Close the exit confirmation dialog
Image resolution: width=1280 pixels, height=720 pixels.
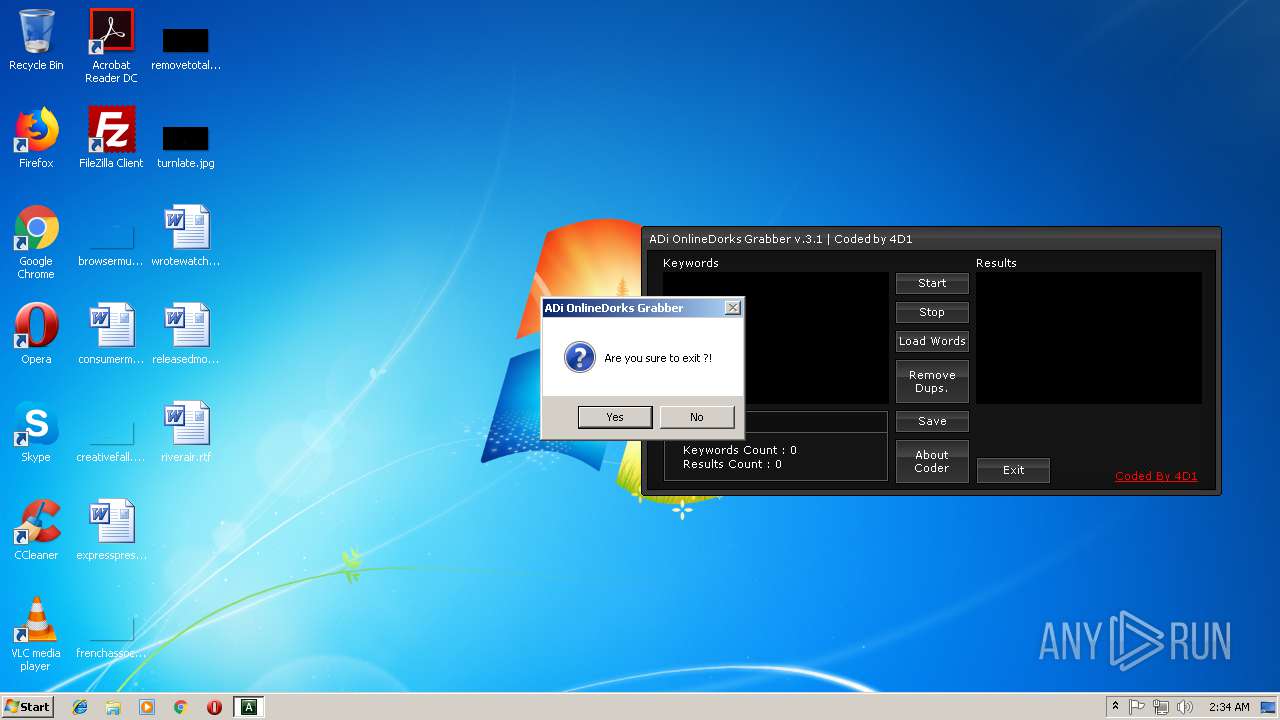(732, 308)
